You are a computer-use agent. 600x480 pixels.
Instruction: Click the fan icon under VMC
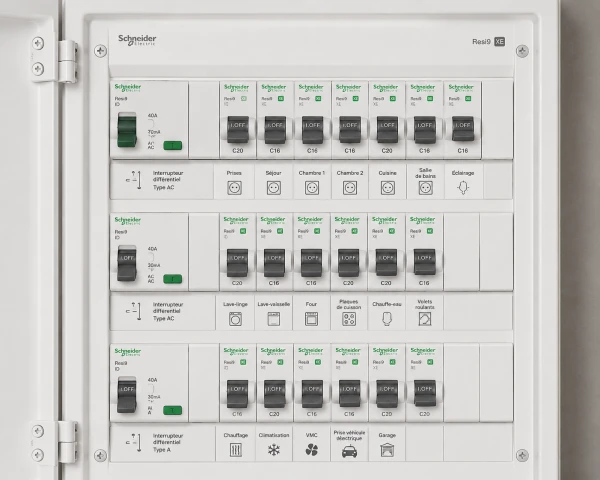pos(312,450)
